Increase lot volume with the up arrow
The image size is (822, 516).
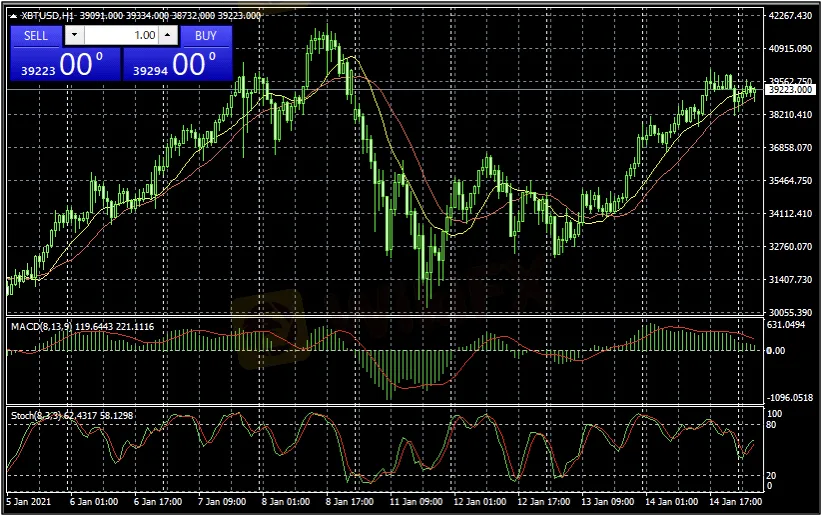[x=167, y=35]
